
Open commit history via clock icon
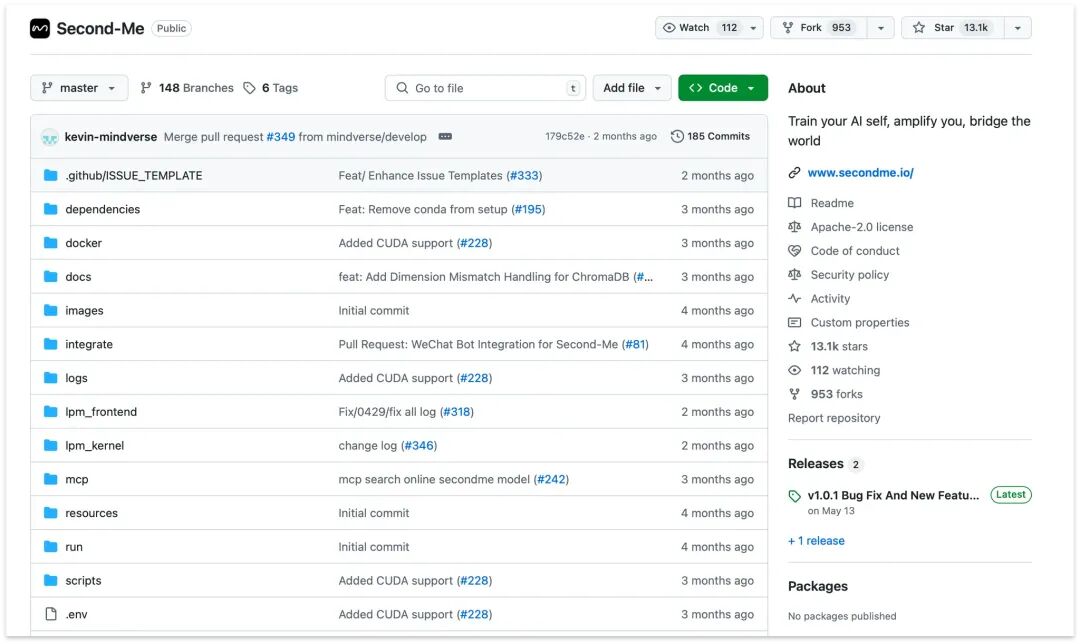(x=677, y=136)
